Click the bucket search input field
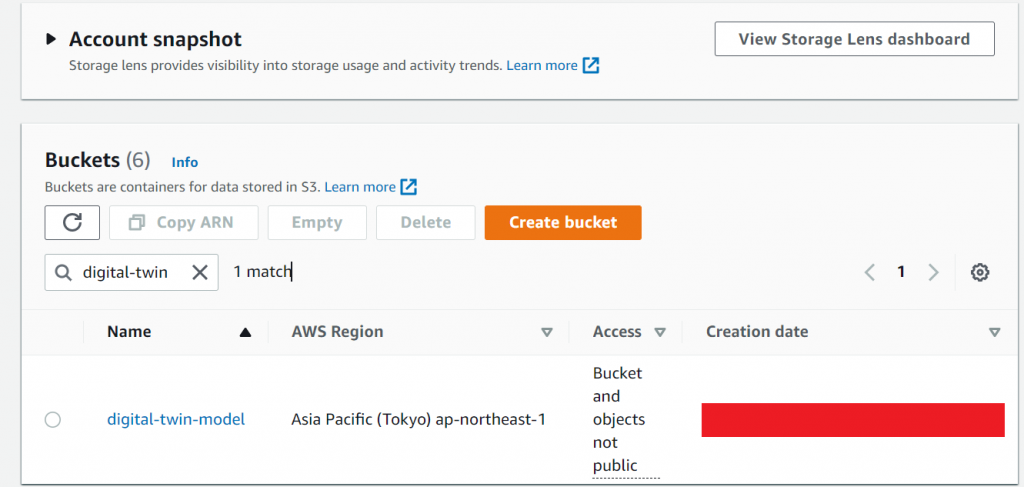The height and width of the screenshot is (487, 1024). [125, 272]
